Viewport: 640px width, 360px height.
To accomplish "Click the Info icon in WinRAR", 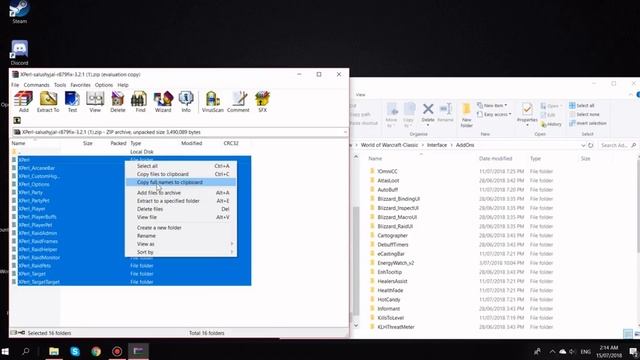I will [x=186, y=102].
